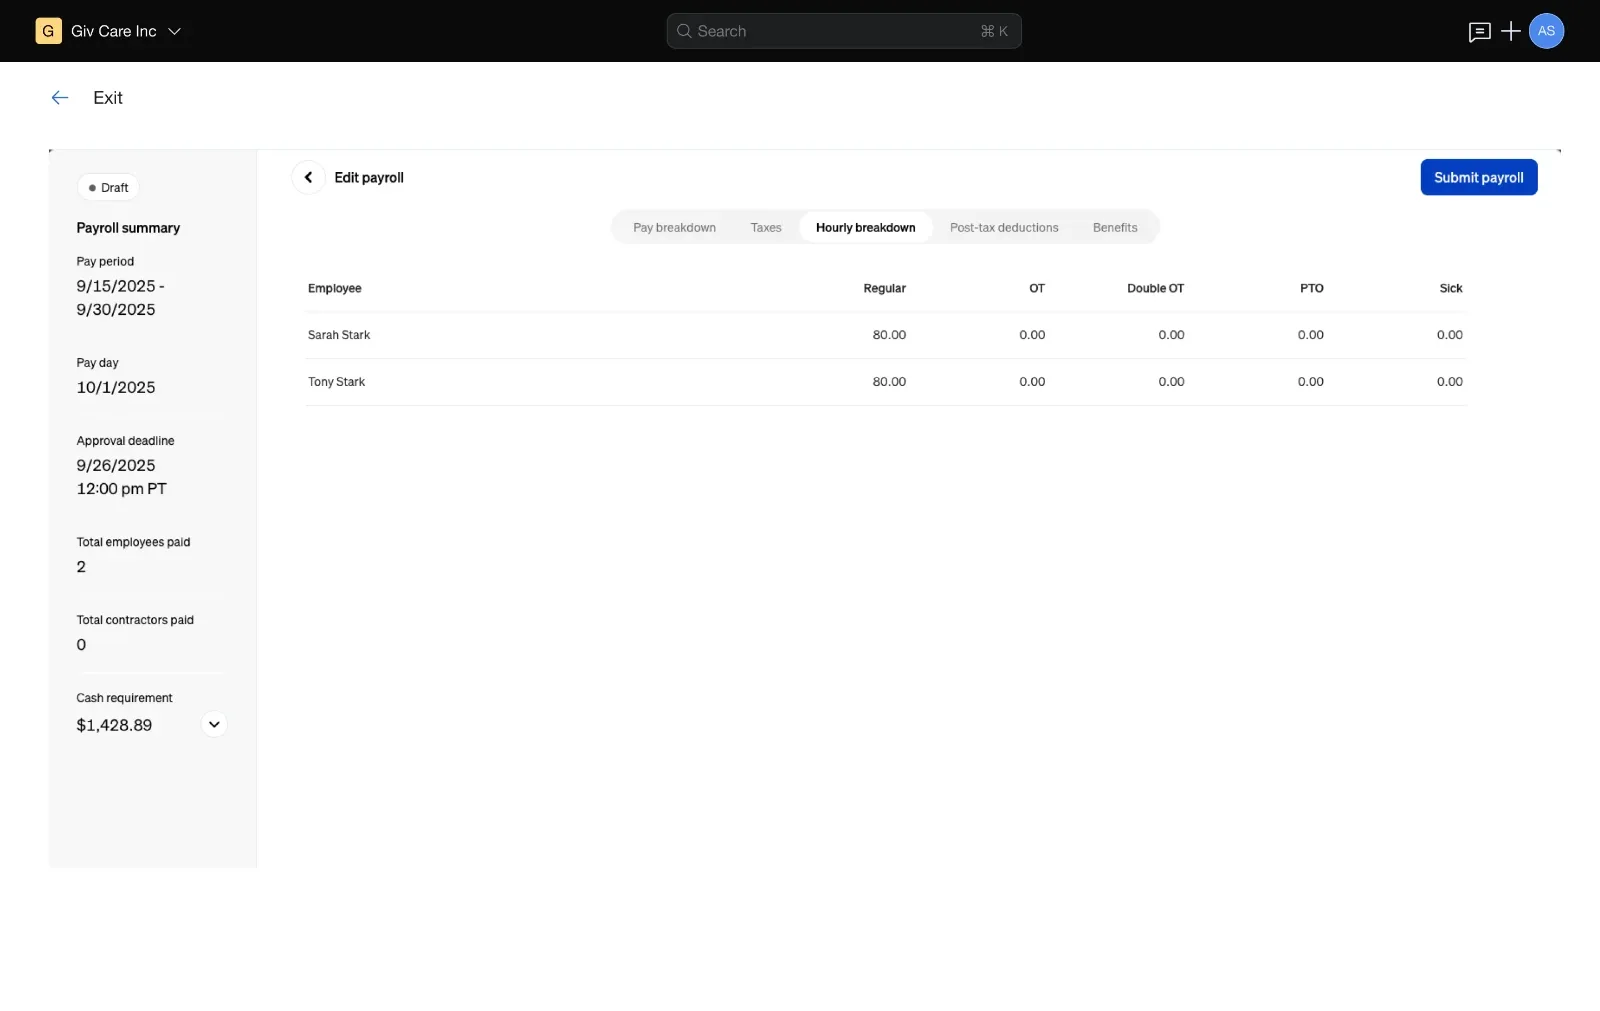This screenshot has height=1011, width=1600.
Task: Click the OT column header
Action: [x=1037, y=288]
